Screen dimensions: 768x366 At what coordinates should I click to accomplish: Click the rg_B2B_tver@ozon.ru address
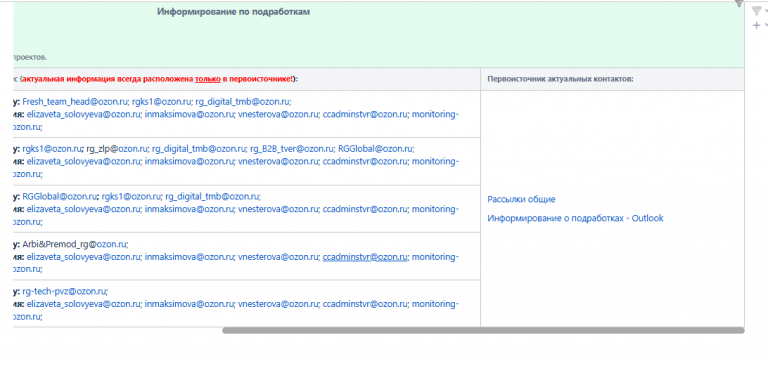point(292,149)
